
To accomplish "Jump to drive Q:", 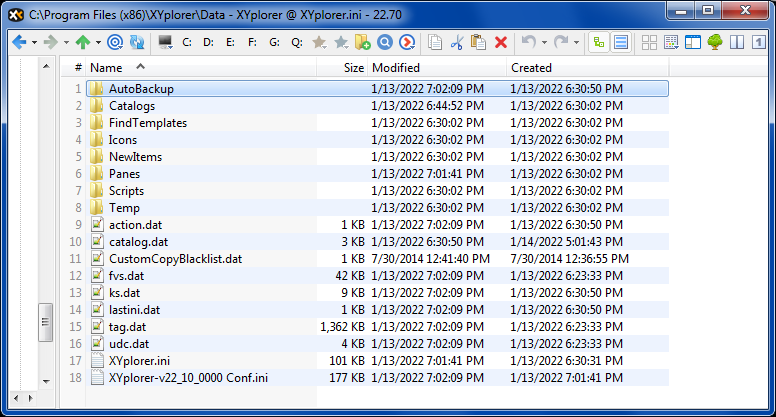I will [297, 43].
